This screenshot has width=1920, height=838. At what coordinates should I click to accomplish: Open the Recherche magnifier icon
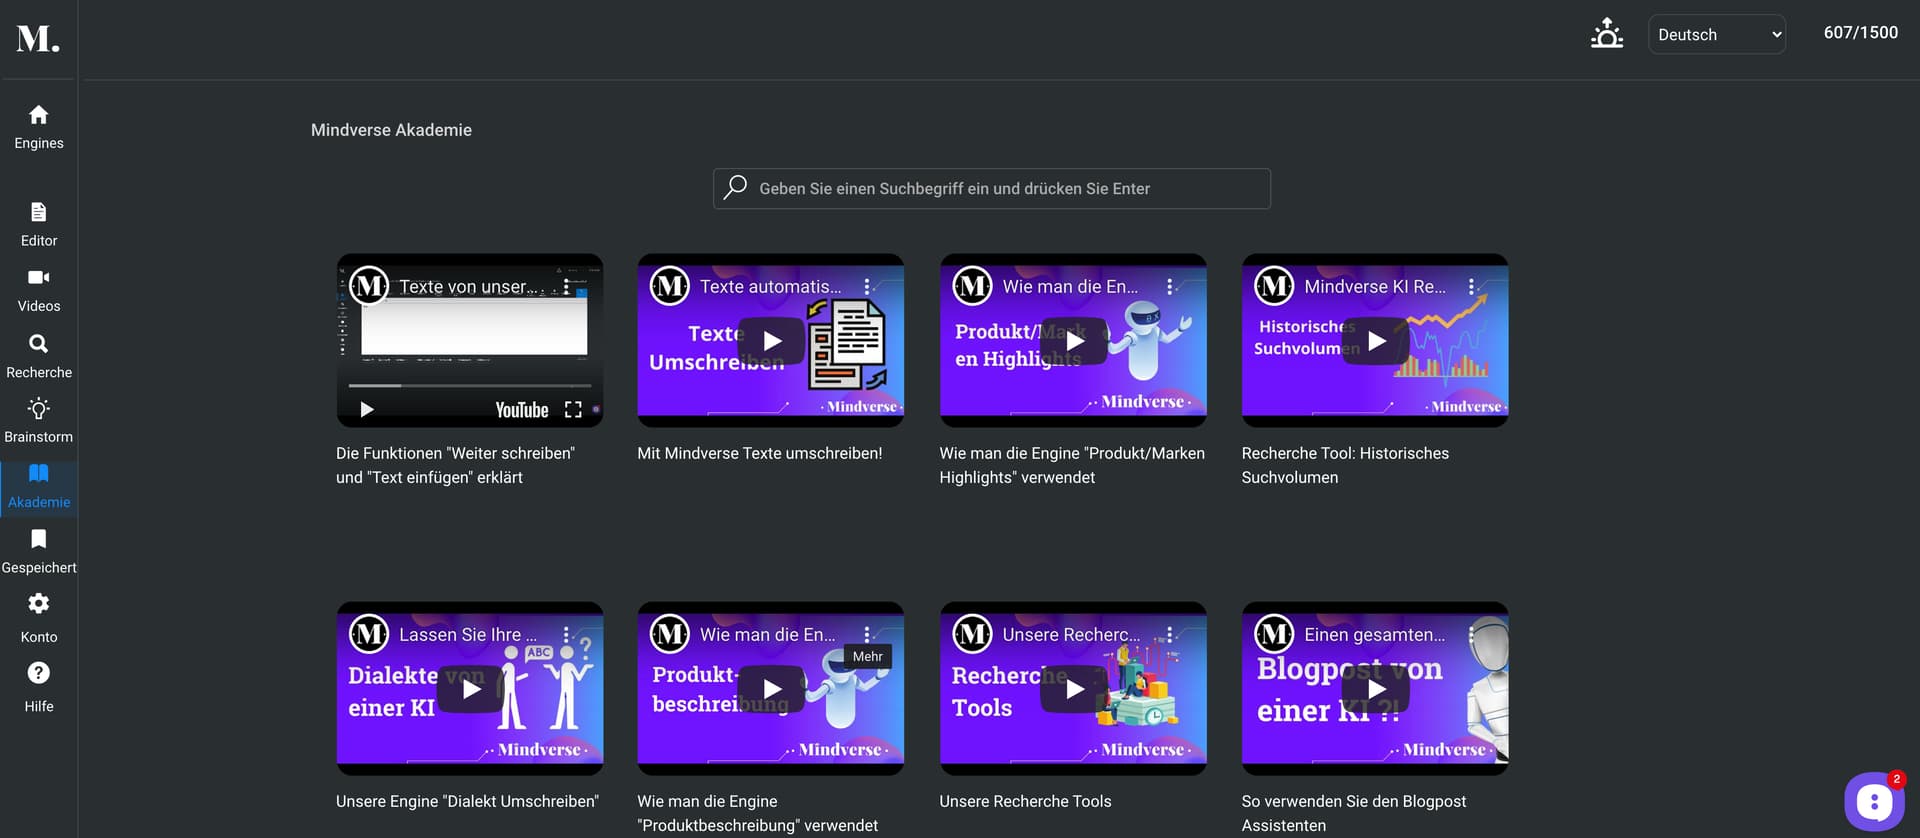click(39, 344)
